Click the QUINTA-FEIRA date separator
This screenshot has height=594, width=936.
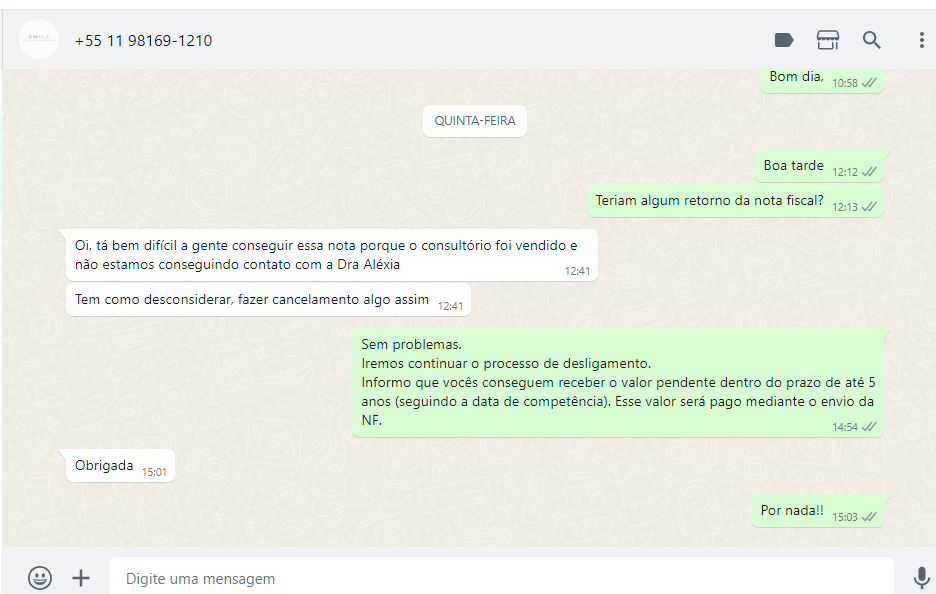475,121
